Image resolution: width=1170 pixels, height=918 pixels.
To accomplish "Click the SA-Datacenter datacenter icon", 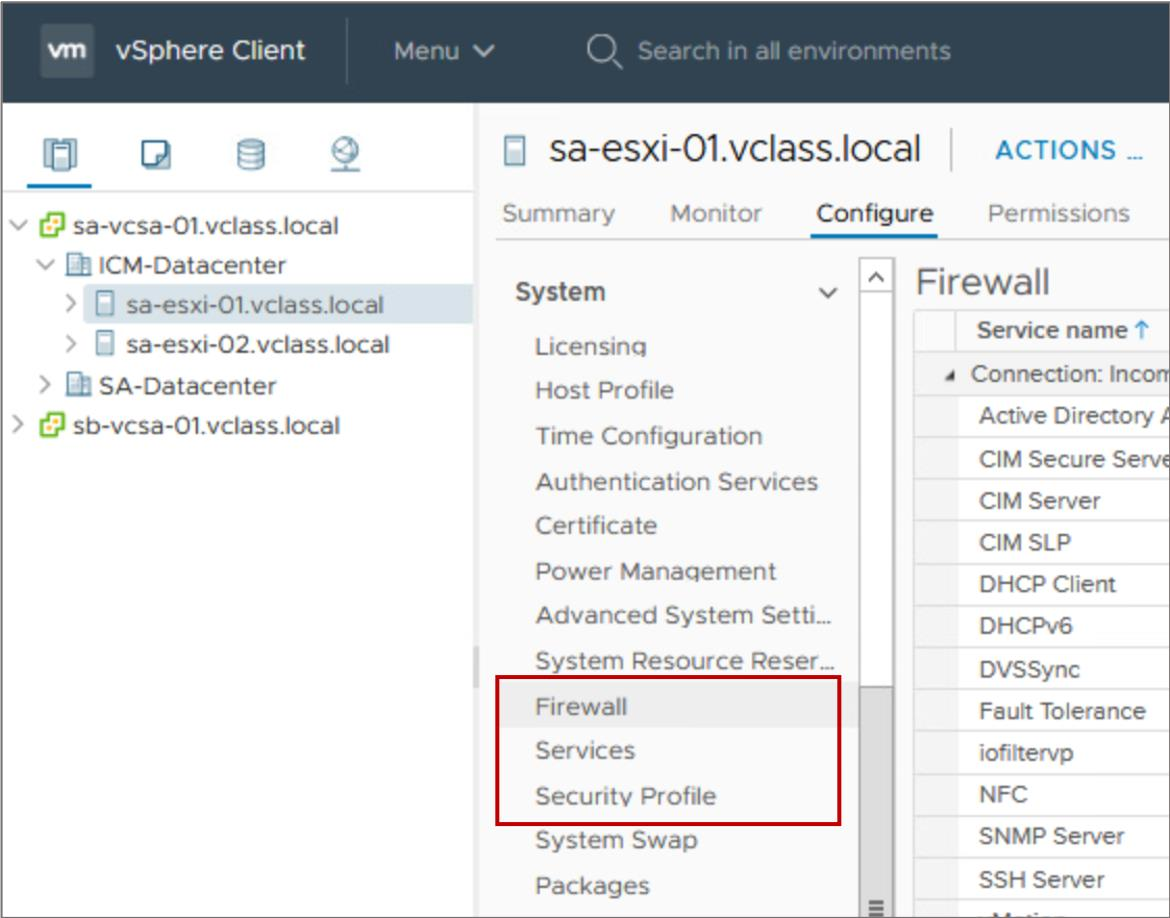I will coord(78,384).
